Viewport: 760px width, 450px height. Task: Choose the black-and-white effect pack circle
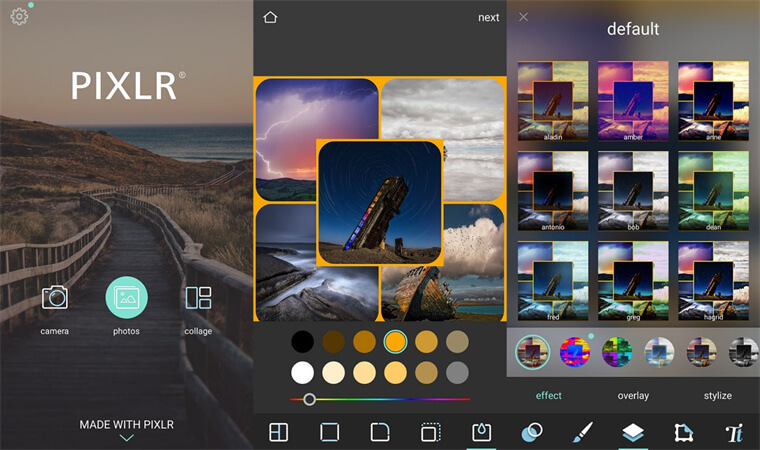[x=744, y=352]
